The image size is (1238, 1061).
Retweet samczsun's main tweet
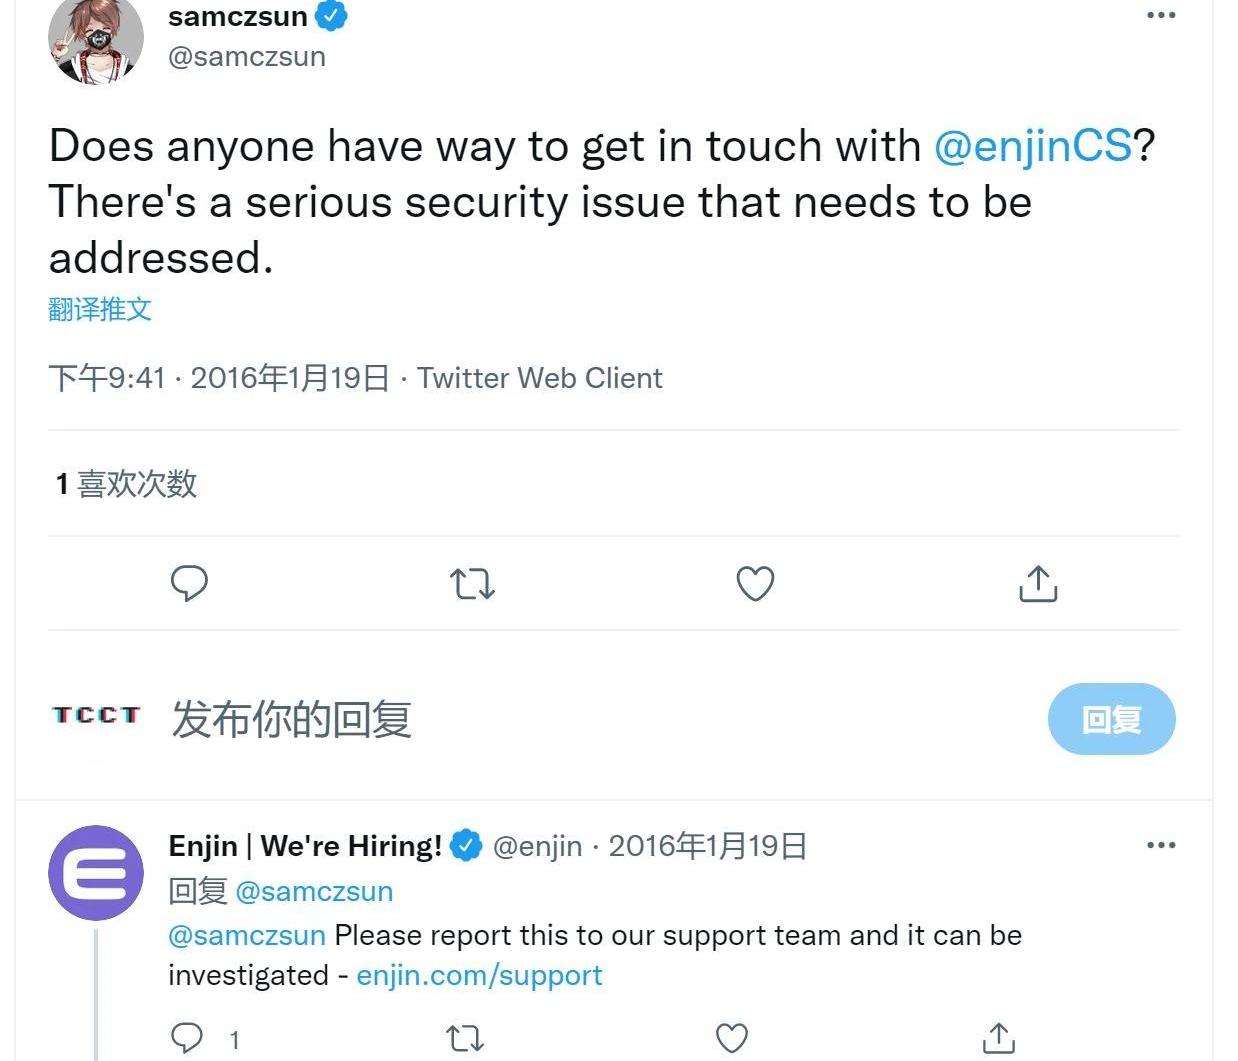(472, 583)
